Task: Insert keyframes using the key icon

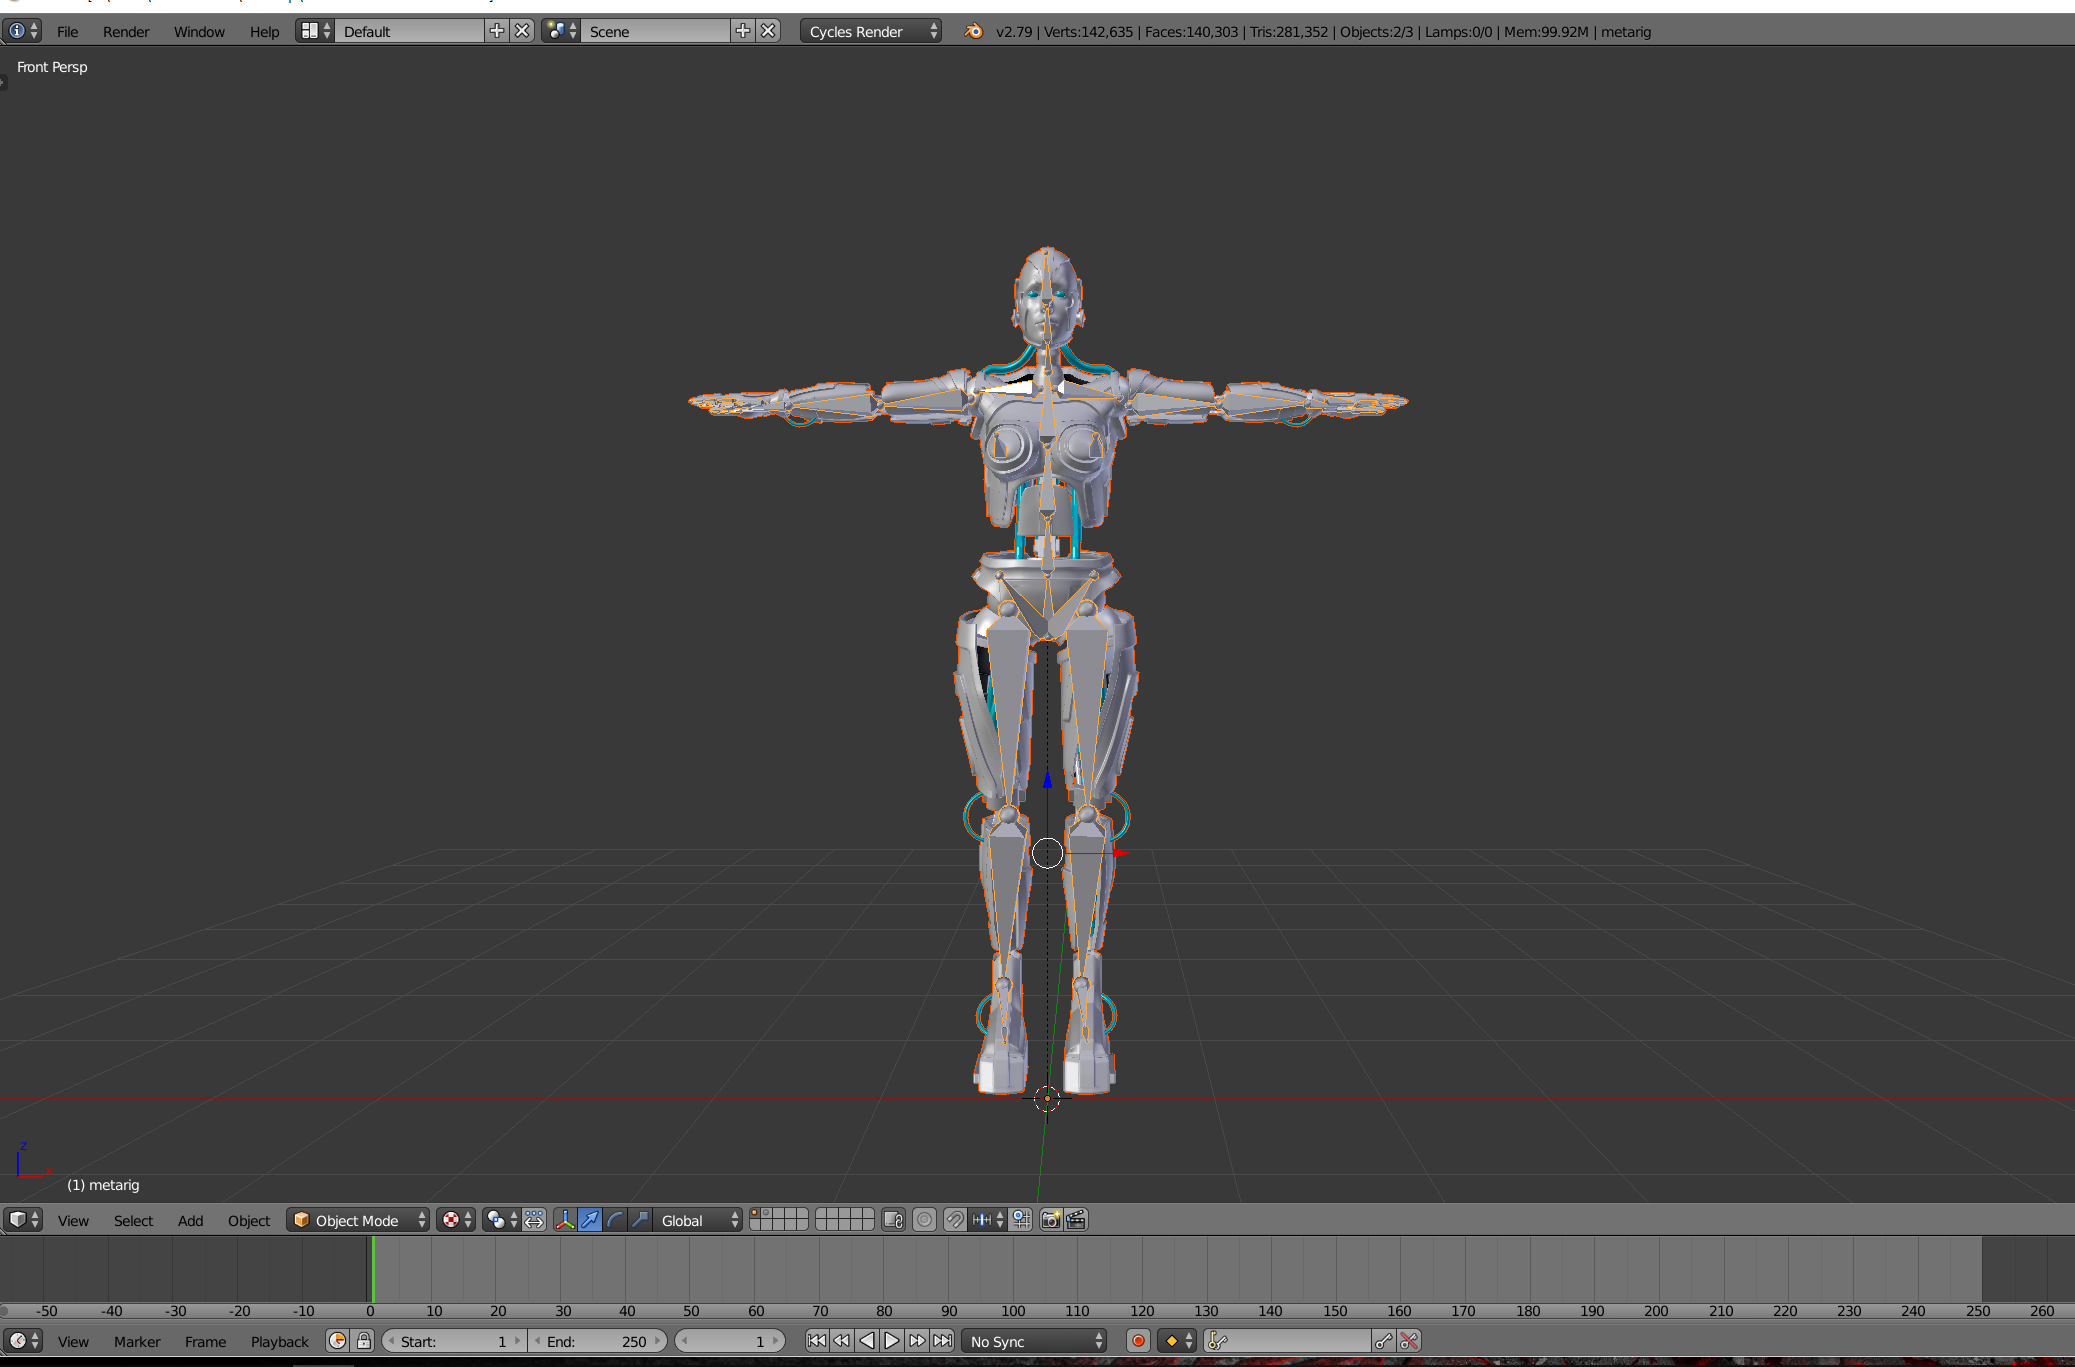Action: 1384,1341
